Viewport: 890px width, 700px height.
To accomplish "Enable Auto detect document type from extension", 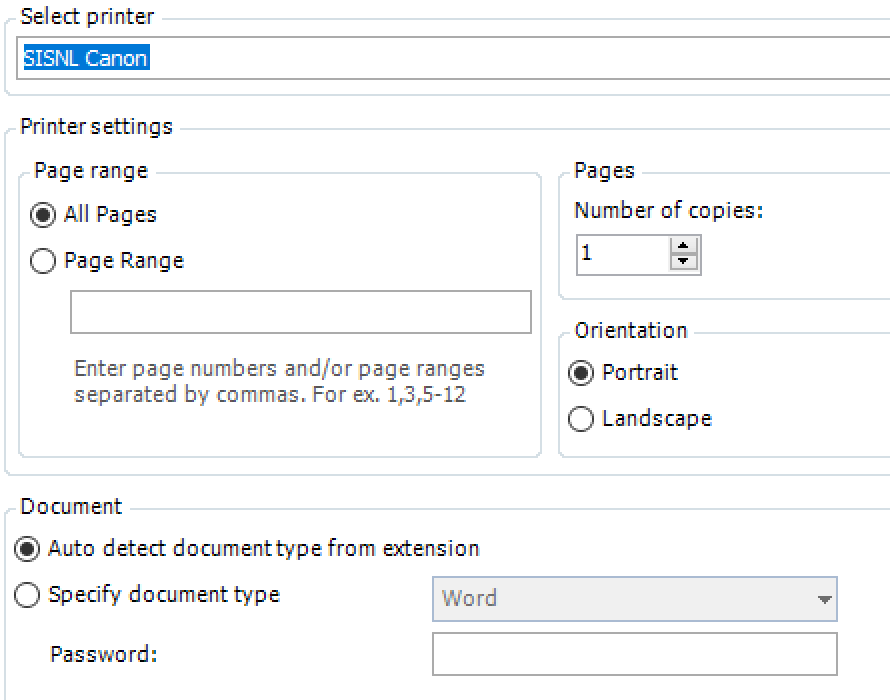I will 29,549.
